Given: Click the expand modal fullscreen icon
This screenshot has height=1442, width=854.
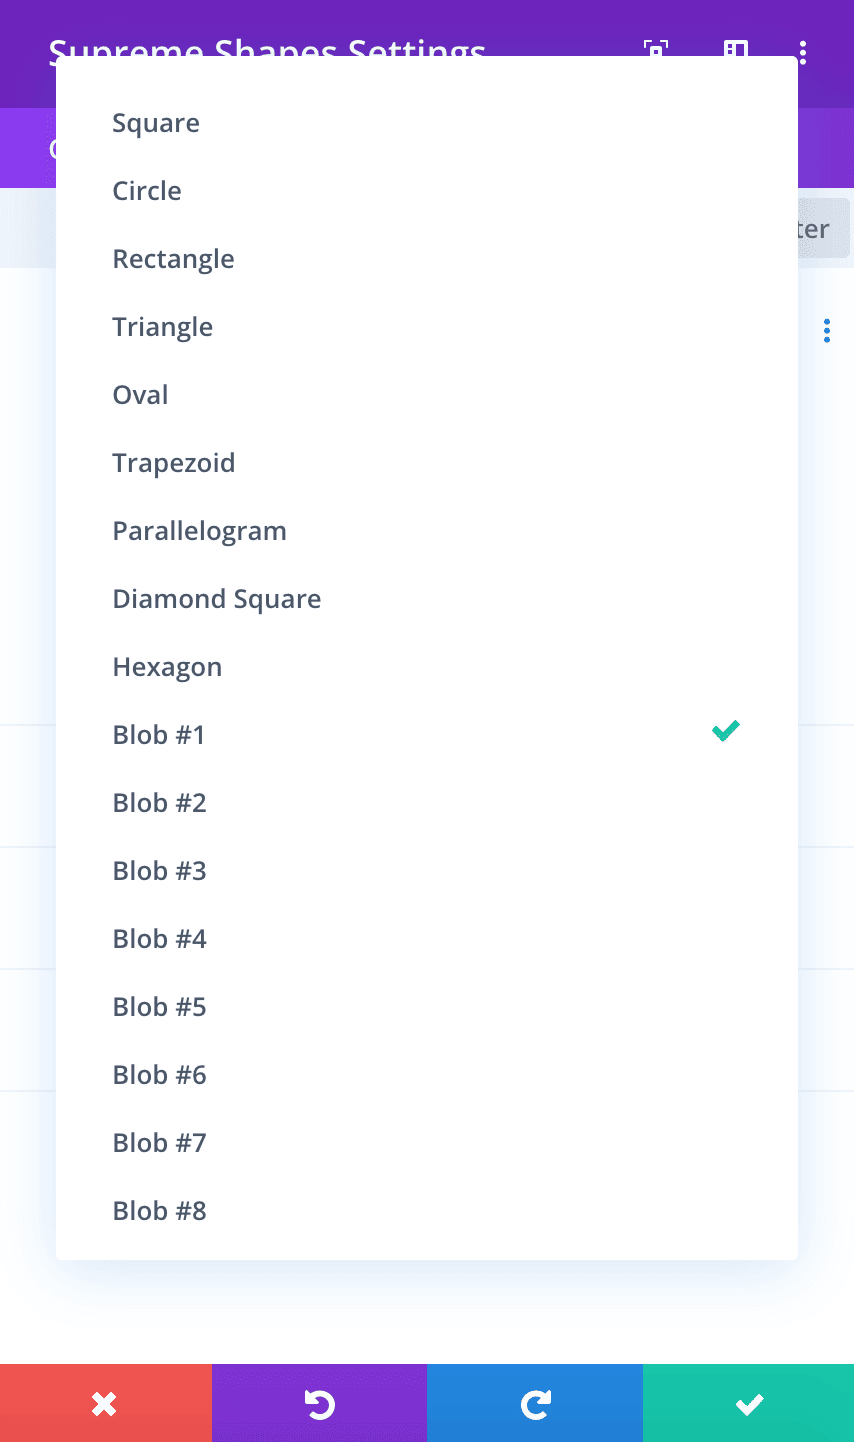Looking at the screenshot, I should pyautogui.click(x=655, y=48).
